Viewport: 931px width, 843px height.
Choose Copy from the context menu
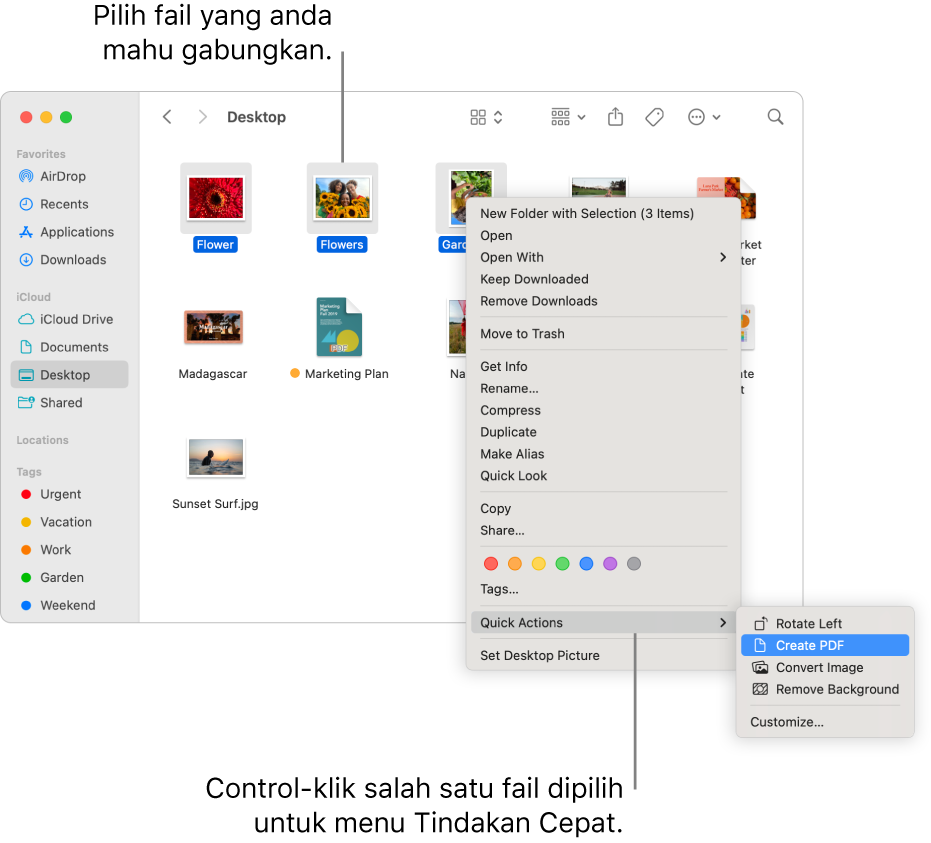pyautogui.click(x=603, y=509)
